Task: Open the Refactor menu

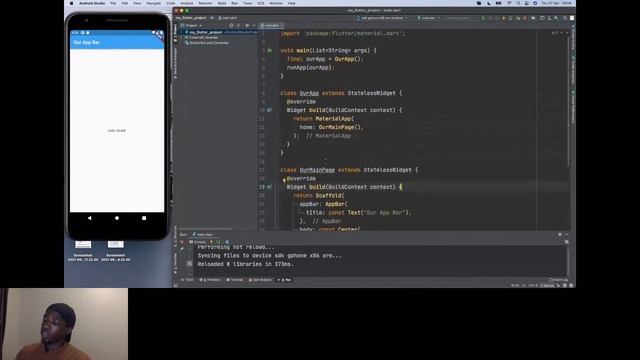Action: click(x=205, y=3)
